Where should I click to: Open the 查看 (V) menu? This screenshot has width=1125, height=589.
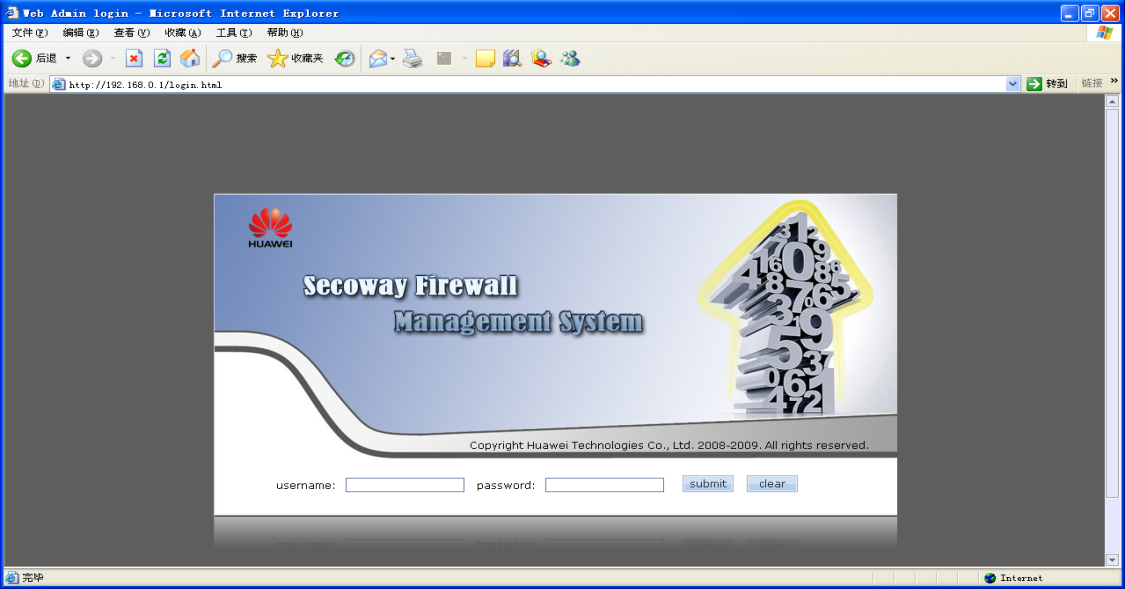pyautogui.click(x=131, y=33)
